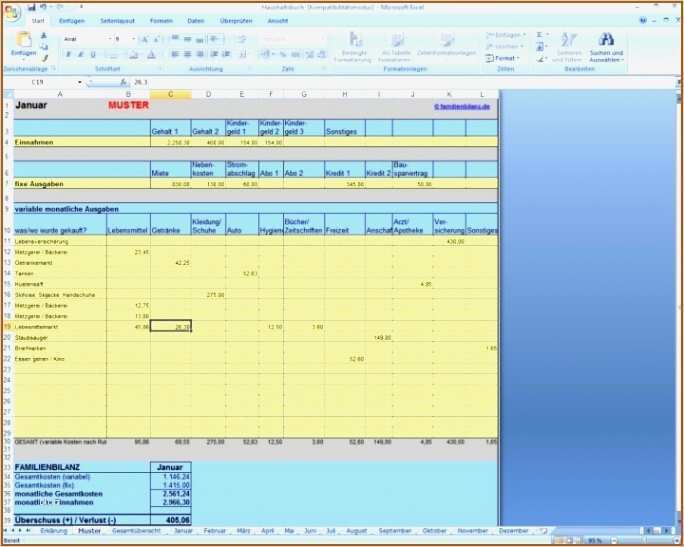Align text to the middle of cell
This screenshot has width=684, height=547.
coord(188,39)
